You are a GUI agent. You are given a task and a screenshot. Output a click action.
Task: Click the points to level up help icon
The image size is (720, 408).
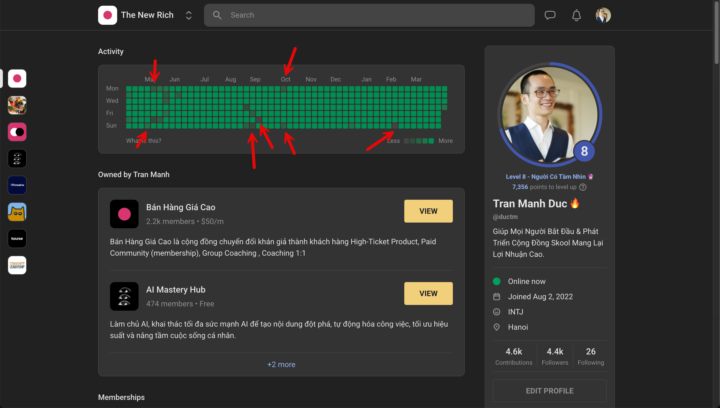[x=583, y=187]
